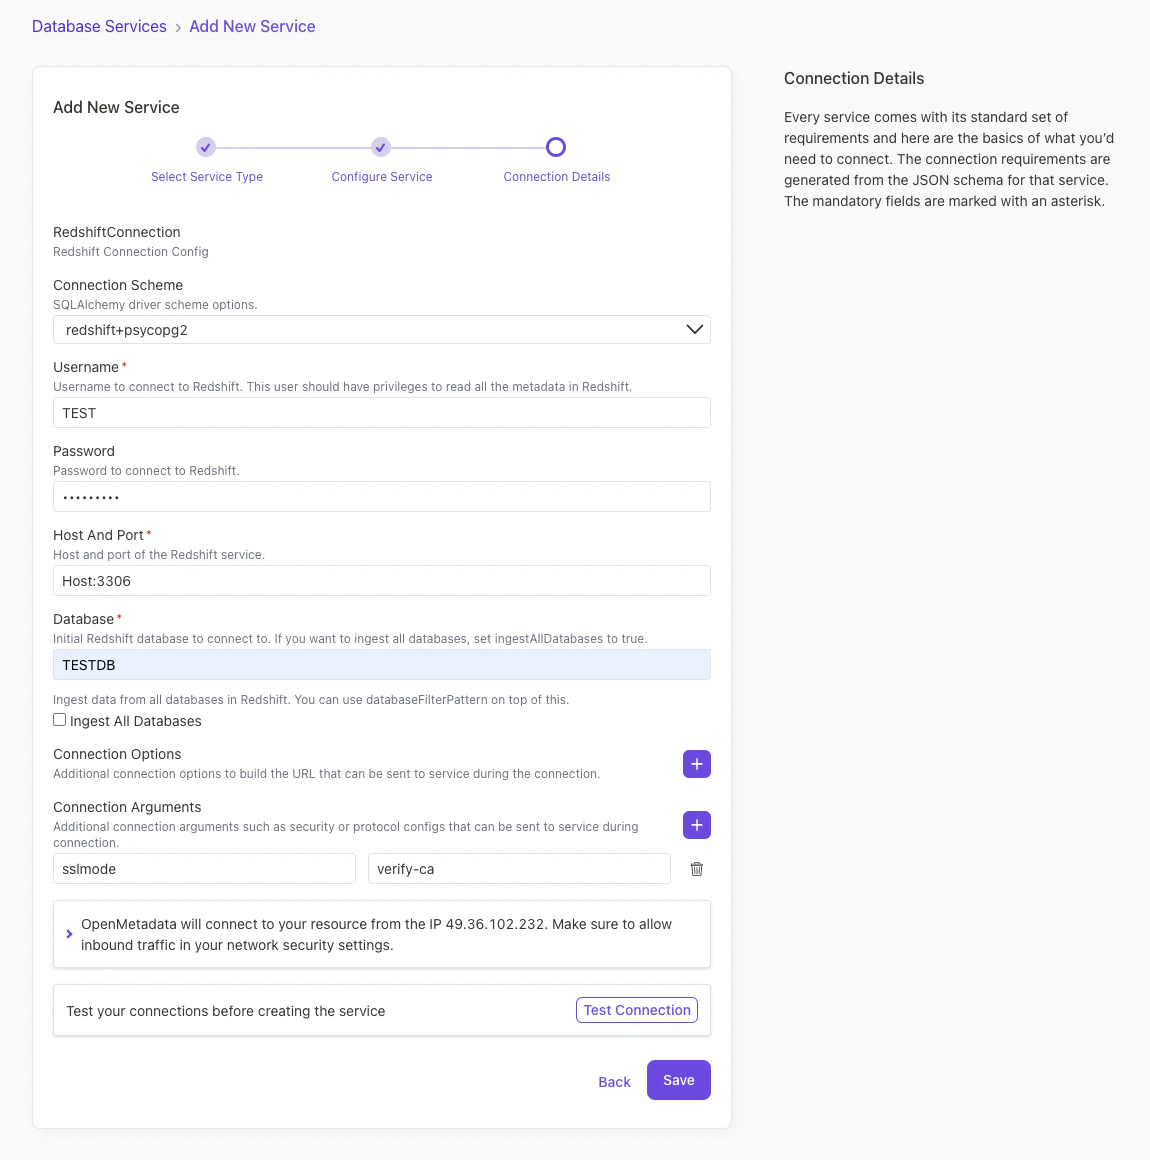This screenshot has width=1150, height=1160.
Task: Focus the Host And Port field
Action: [382, 581]
